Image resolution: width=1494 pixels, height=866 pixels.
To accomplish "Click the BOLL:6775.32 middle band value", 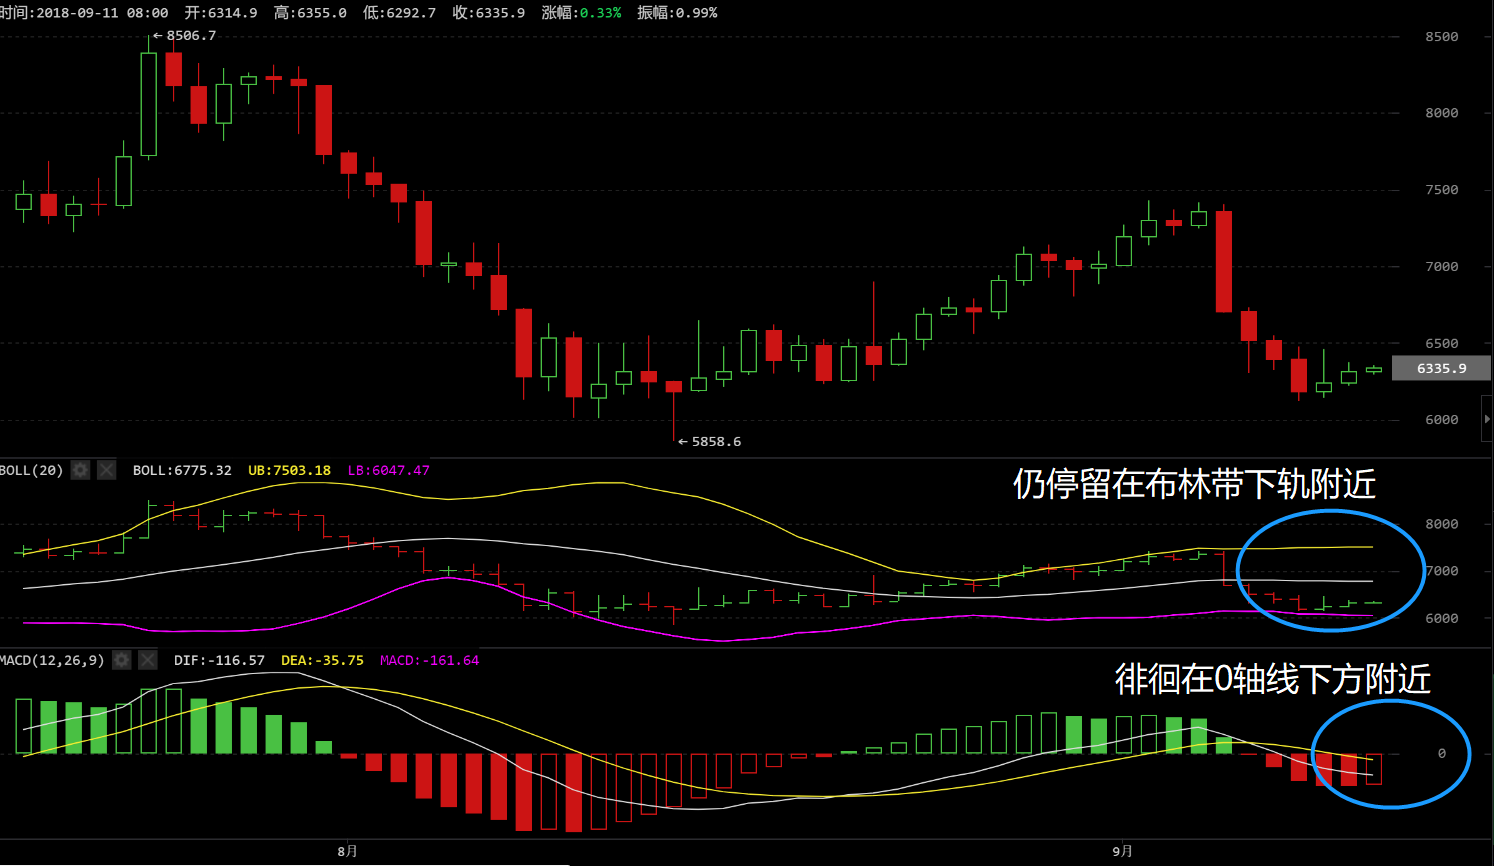I will [x=182, y=470].
